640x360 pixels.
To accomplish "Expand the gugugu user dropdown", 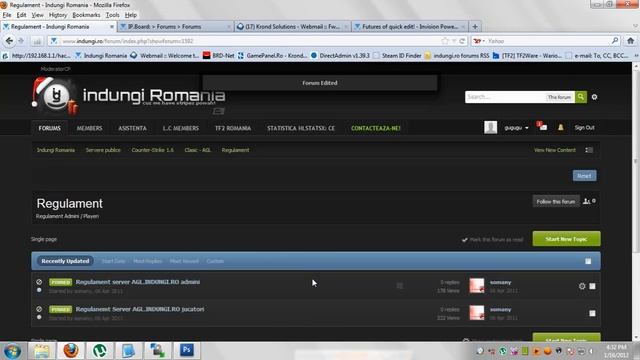I will pos(516,128).
